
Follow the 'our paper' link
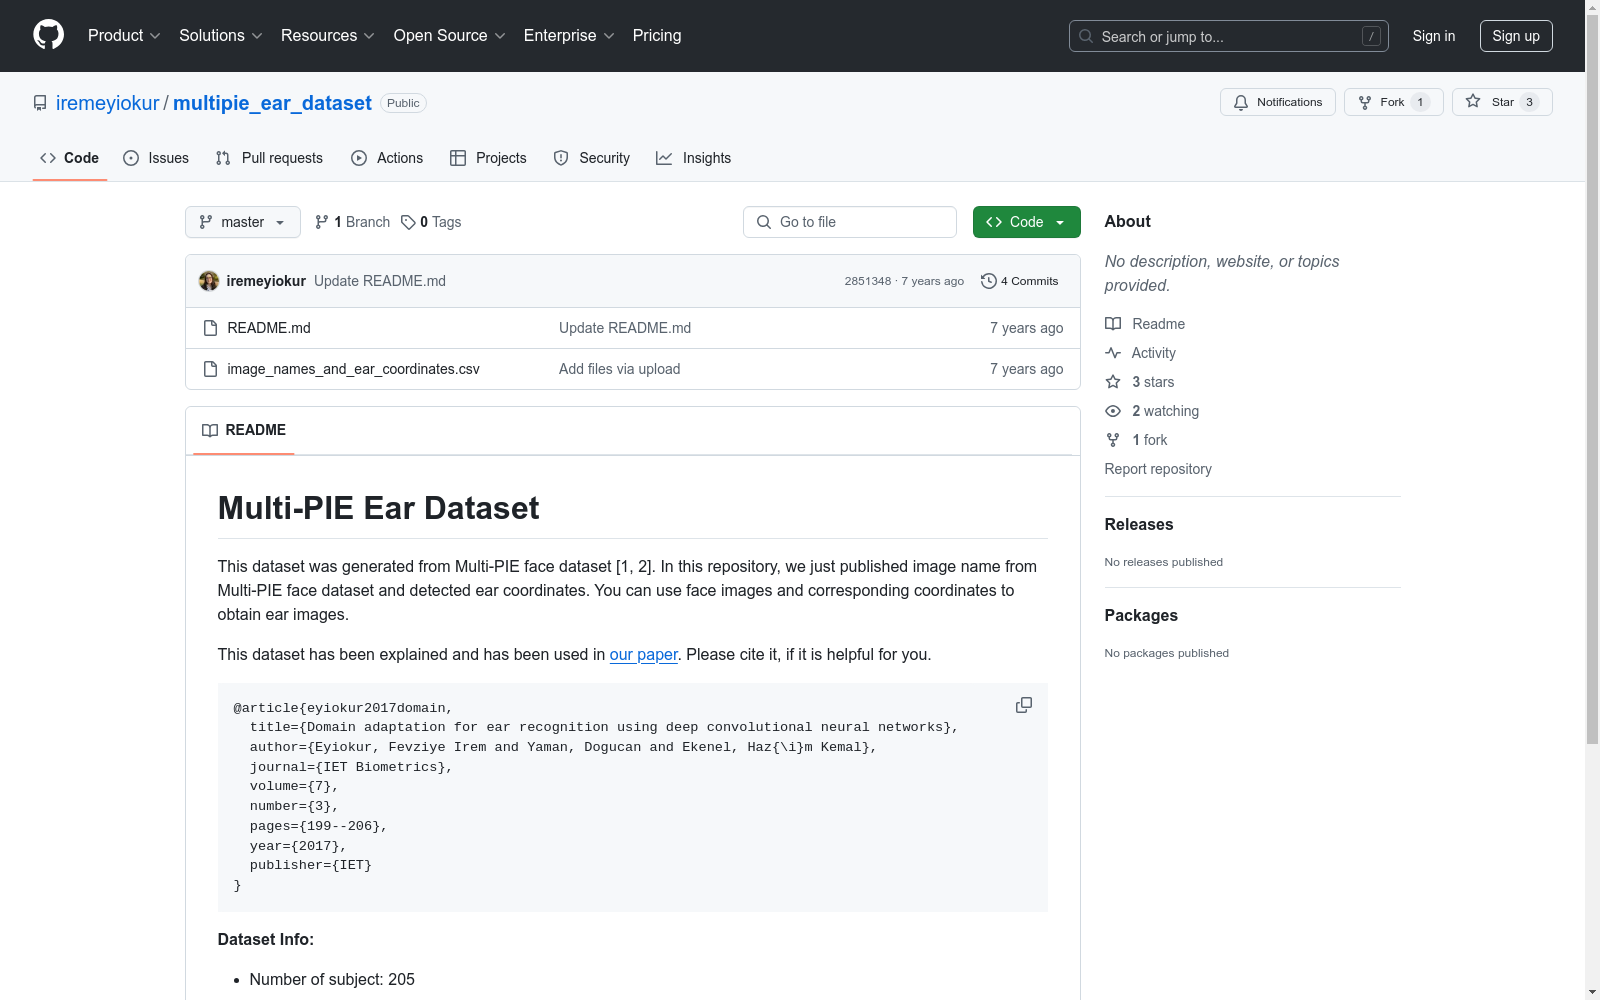click(x=644, y=654)
